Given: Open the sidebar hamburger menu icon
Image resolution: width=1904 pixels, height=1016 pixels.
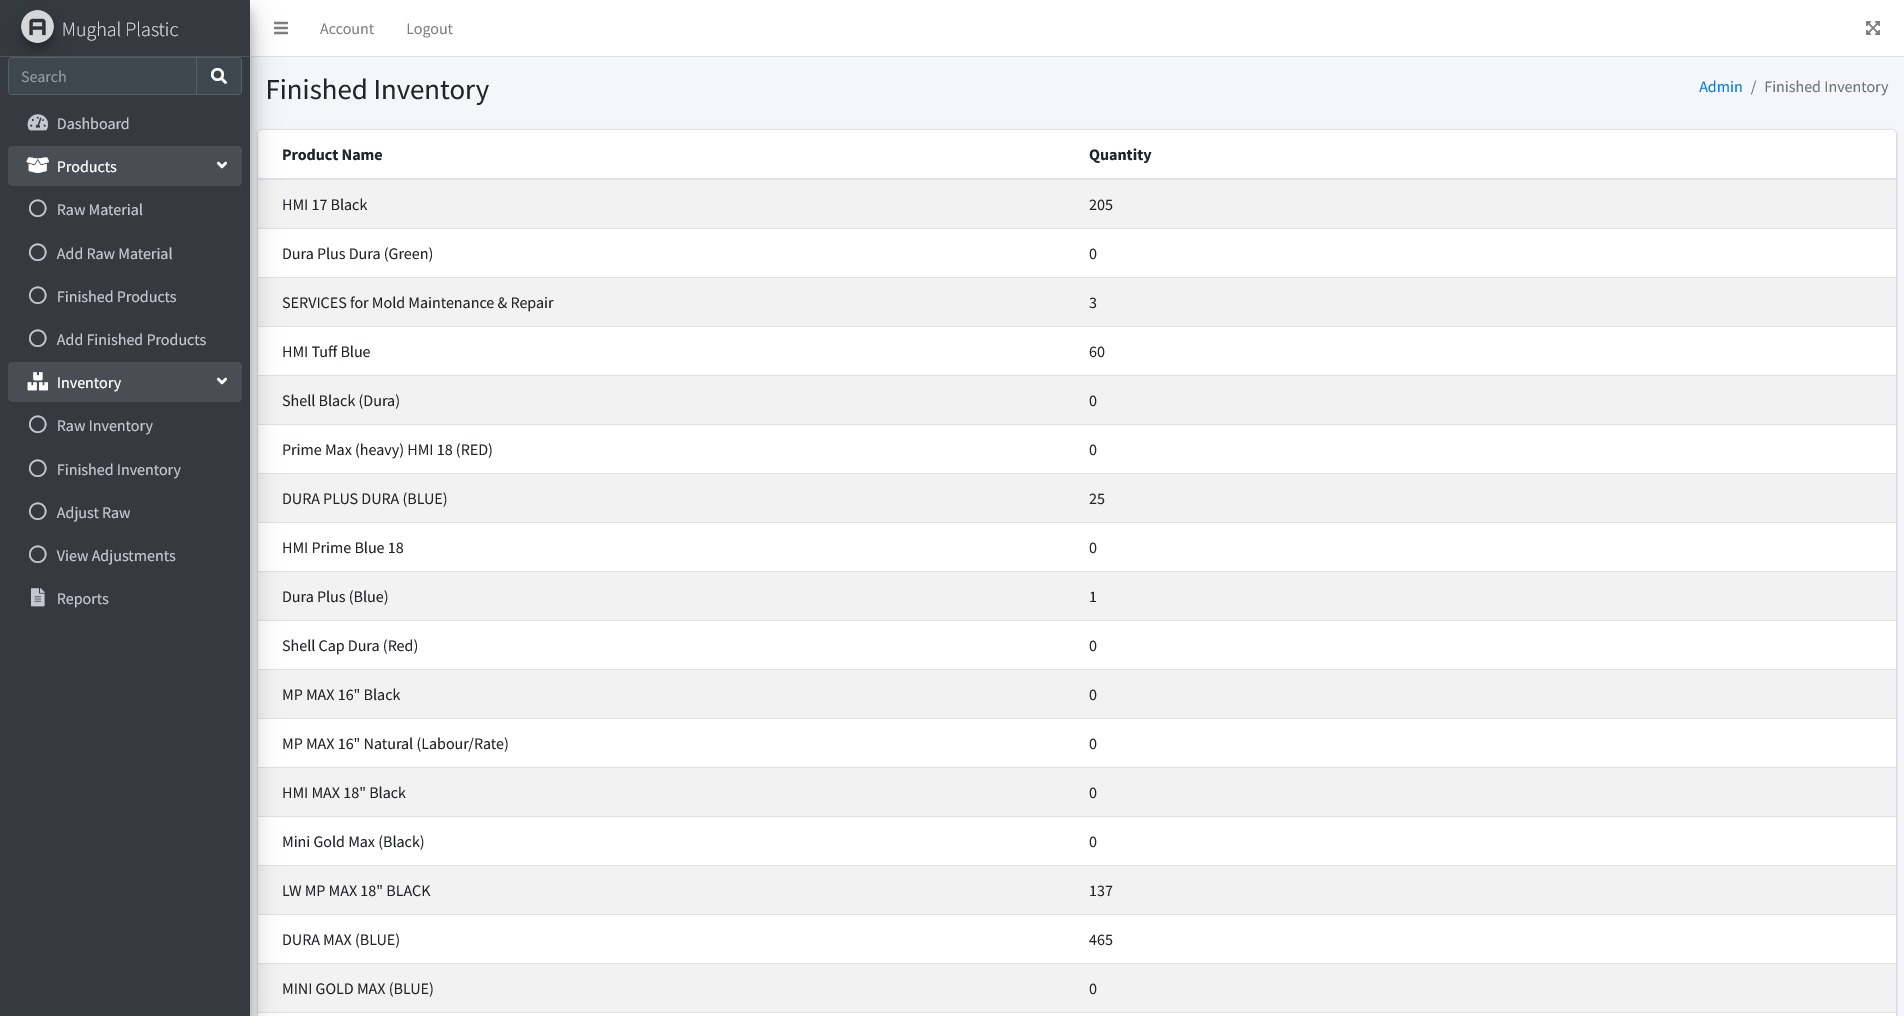Looking at the screenshot, I should point(281,28).
